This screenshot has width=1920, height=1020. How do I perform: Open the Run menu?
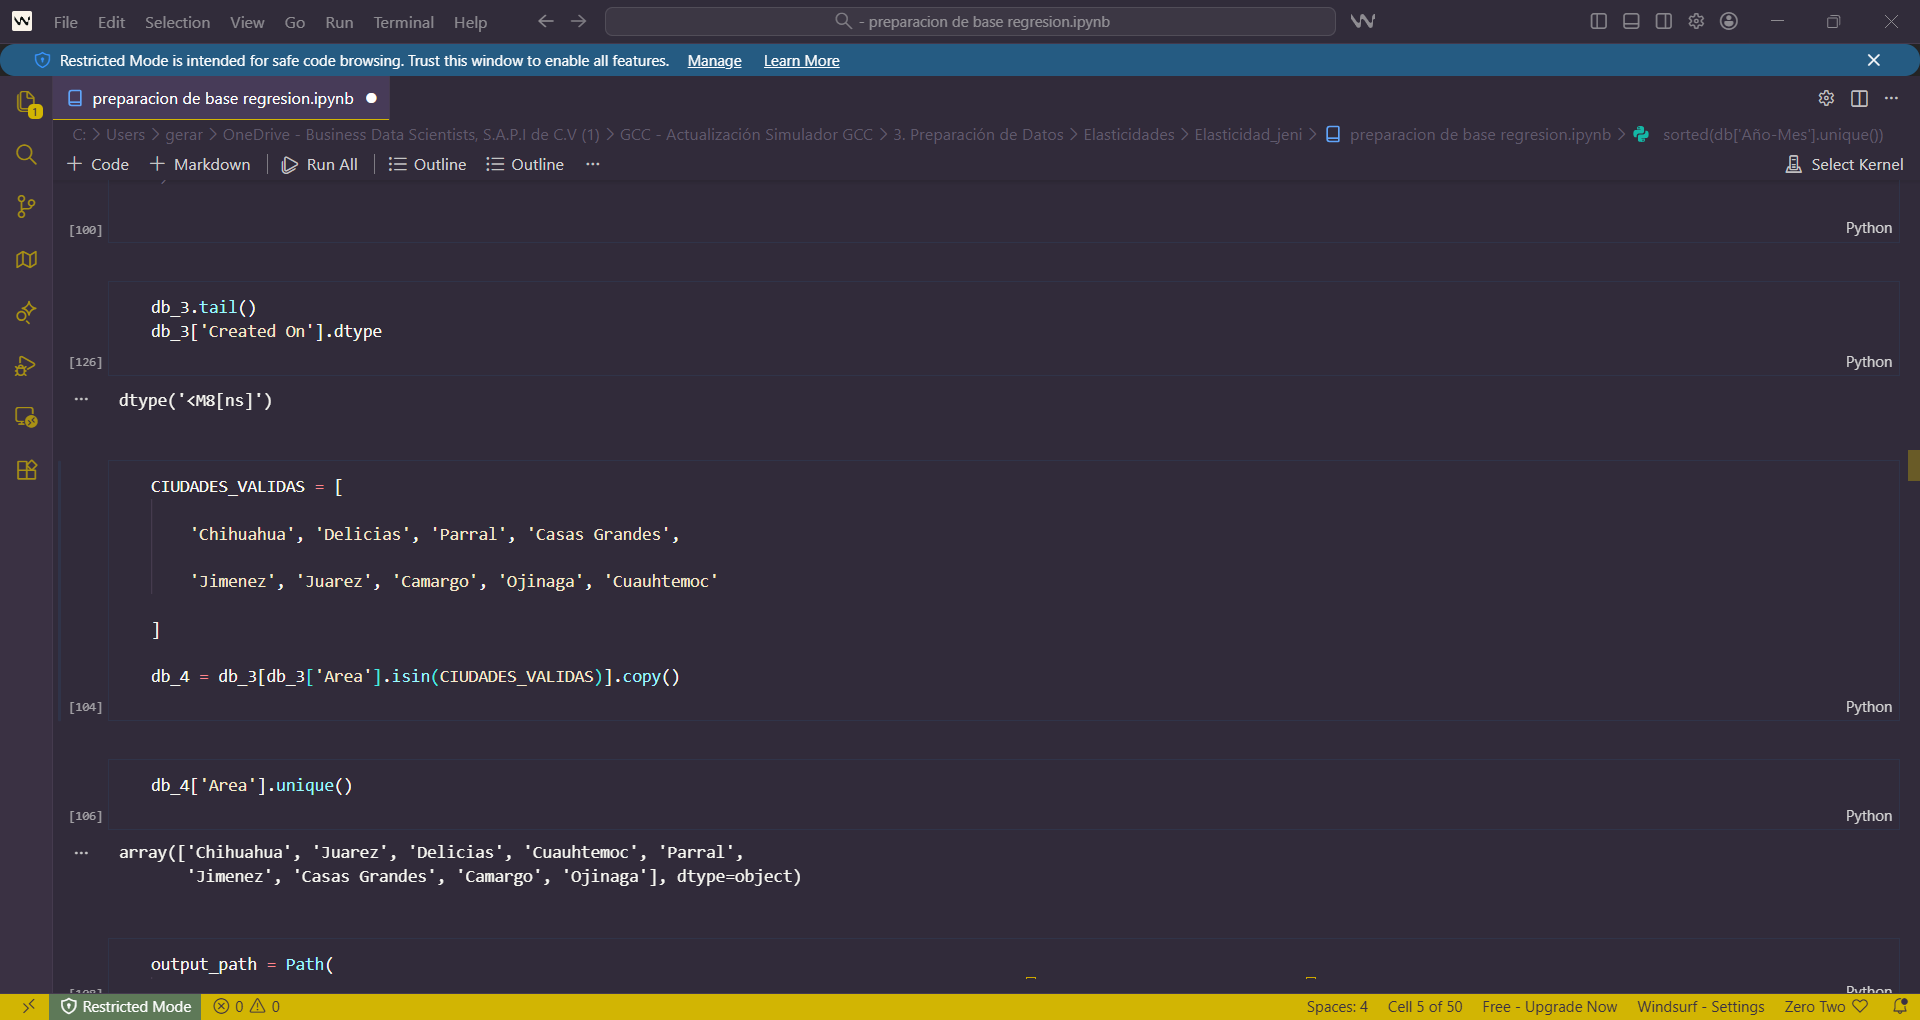click(338, 22)
